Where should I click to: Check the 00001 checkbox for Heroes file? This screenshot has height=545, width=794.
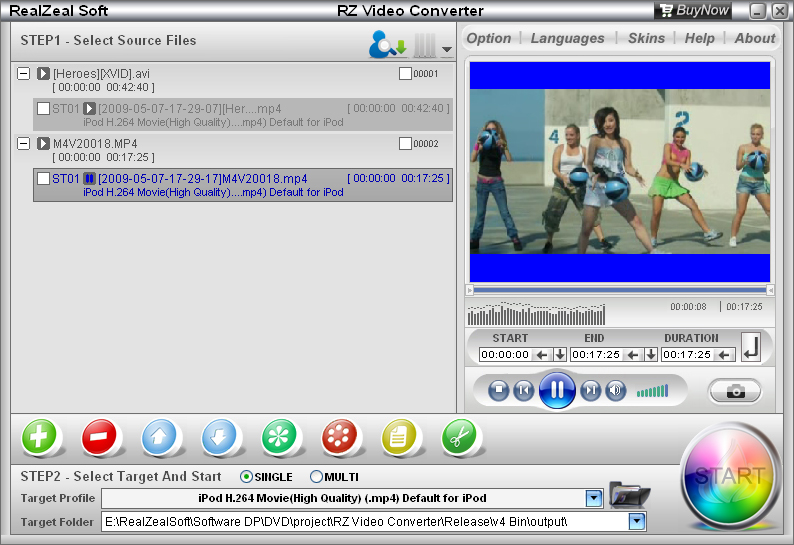click(405, 74)
